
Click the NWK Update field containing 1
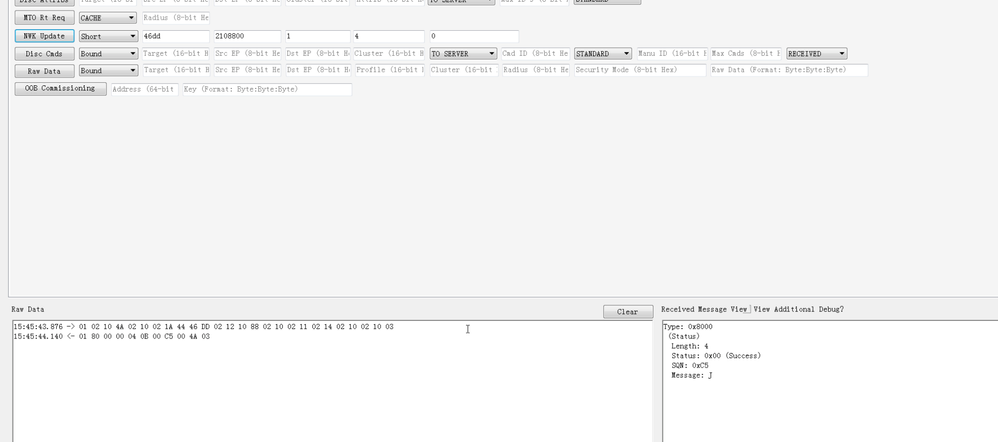[x=318, y=36]
